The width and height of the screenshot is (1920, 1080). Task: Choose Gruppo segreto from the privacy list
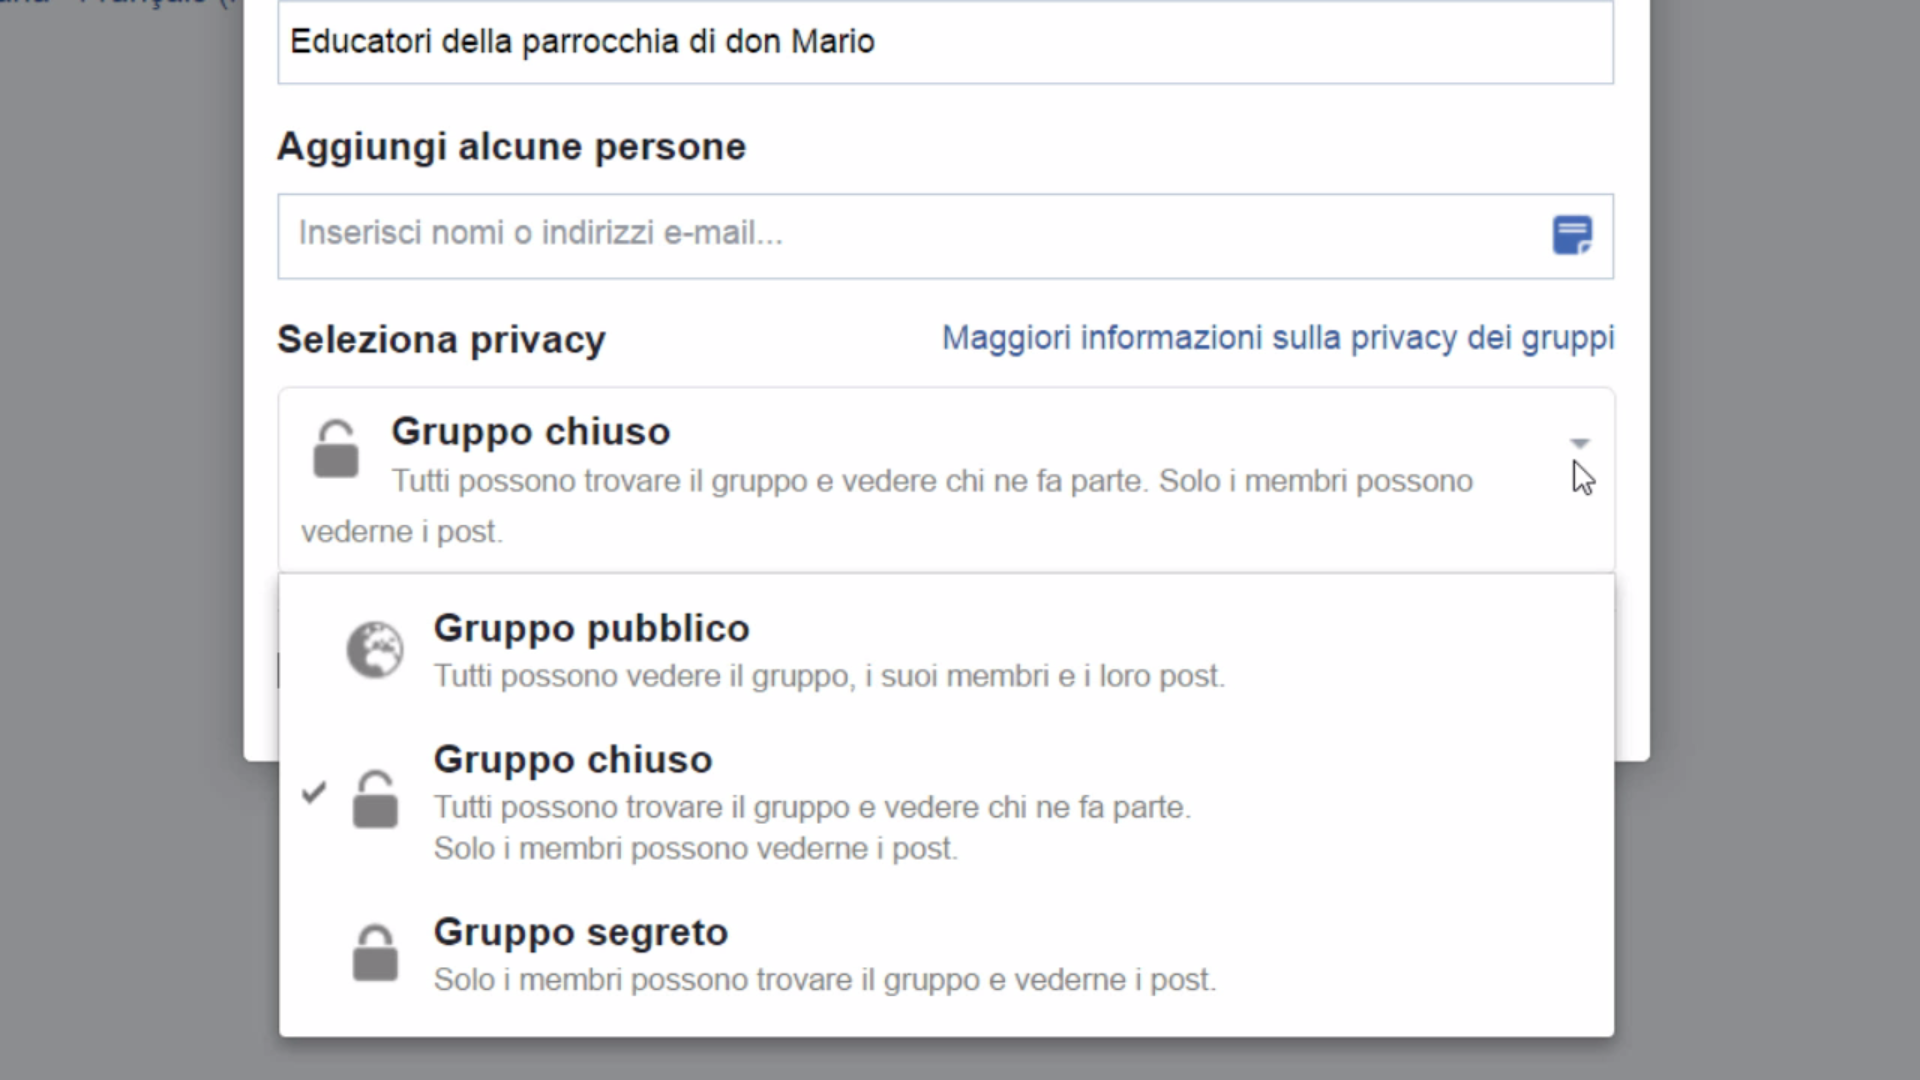point(946,955)
